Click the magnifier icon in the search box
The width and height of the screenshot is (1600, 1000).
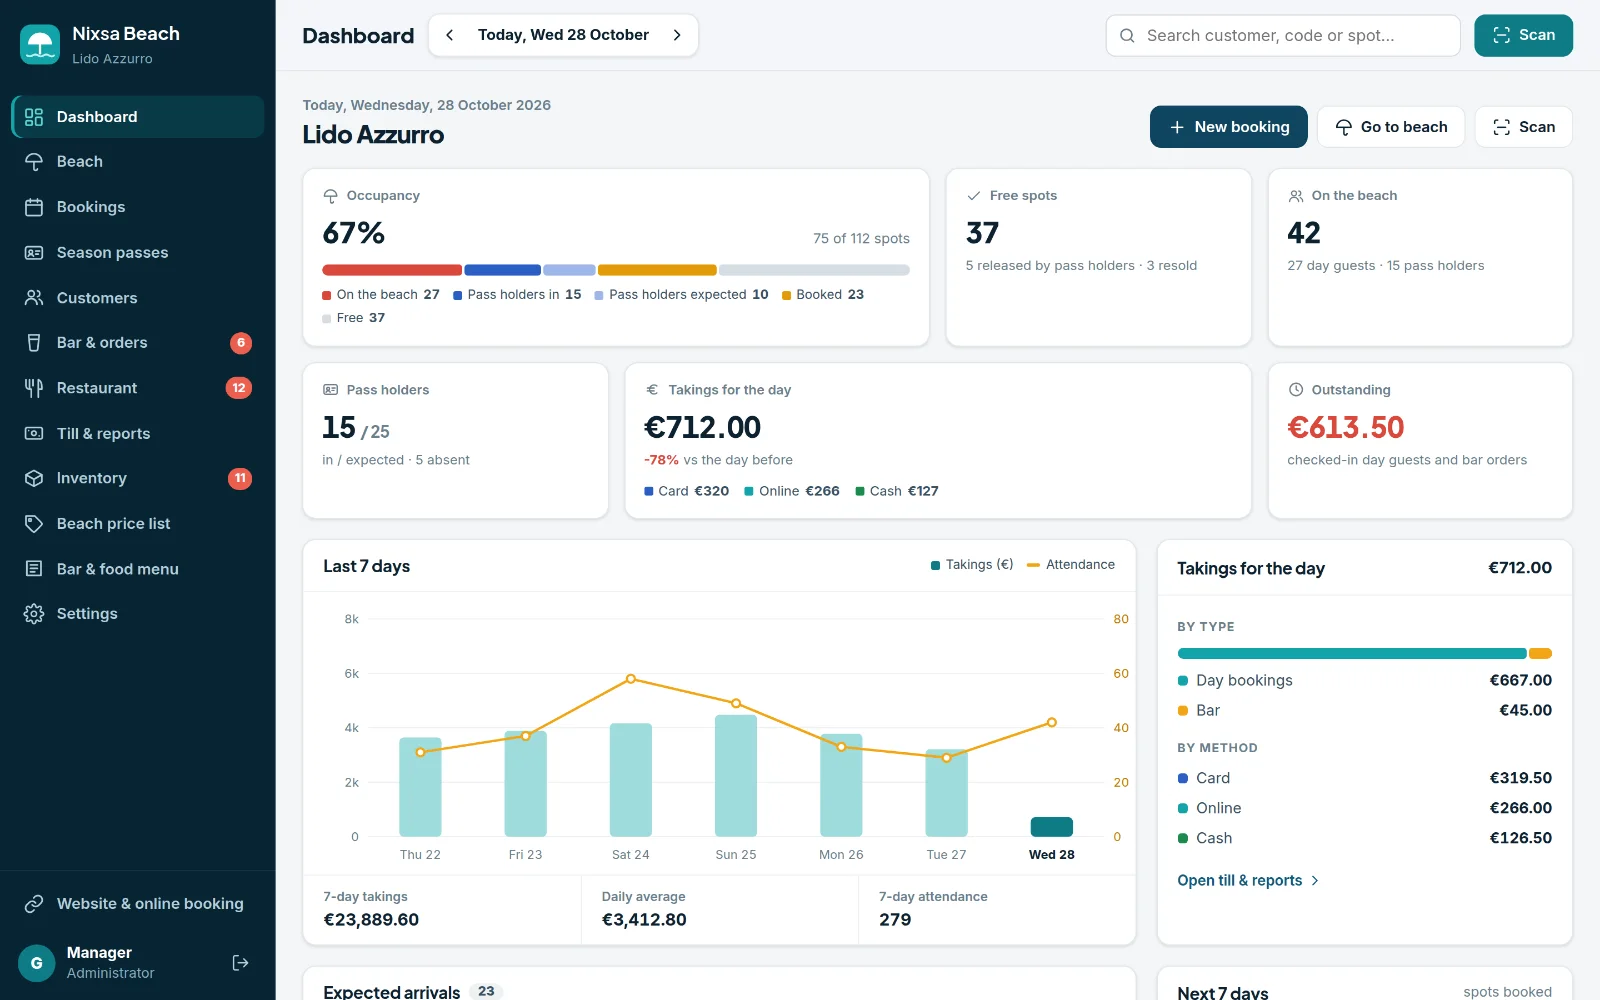[x=1127, y=36]
